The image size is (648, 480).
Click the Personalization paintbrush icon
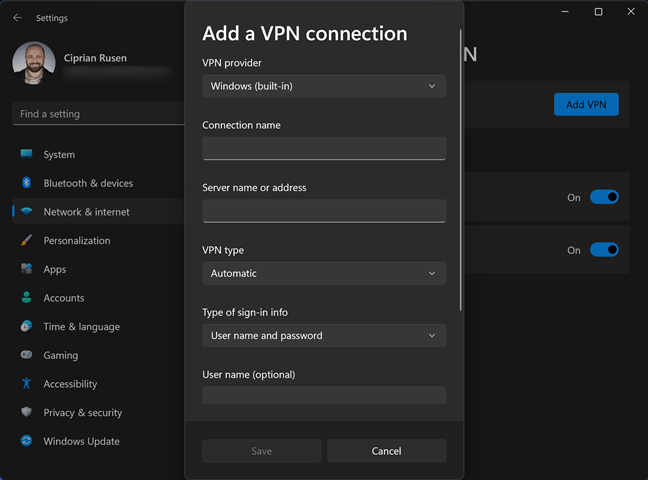26,240
